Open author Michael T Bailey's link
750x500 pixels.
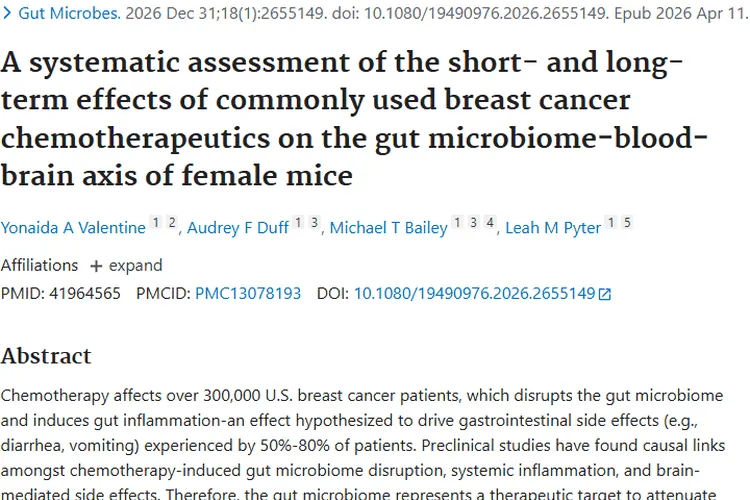389,228
